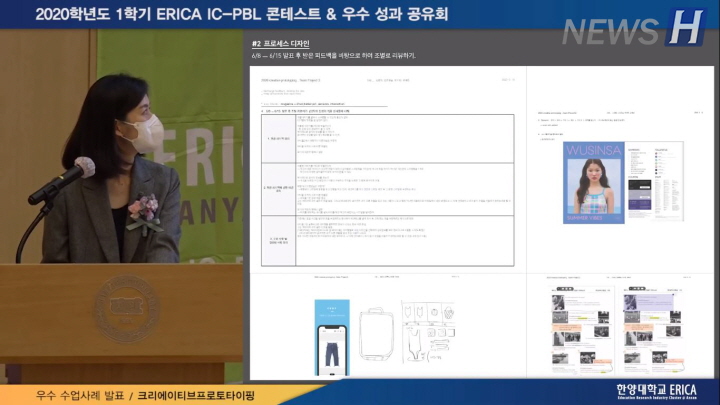
Task: Click the '크리에이티브프로토타이핑' caption text
Action: [196, 393]
